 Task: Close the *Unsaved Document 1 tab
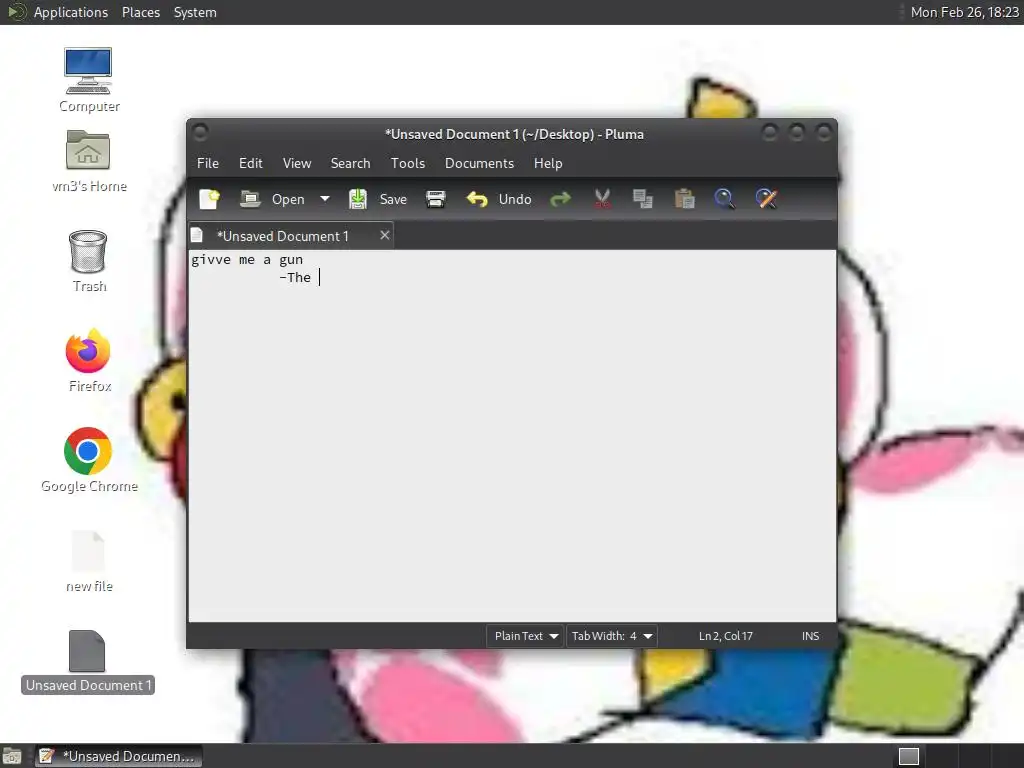[385, 235]
